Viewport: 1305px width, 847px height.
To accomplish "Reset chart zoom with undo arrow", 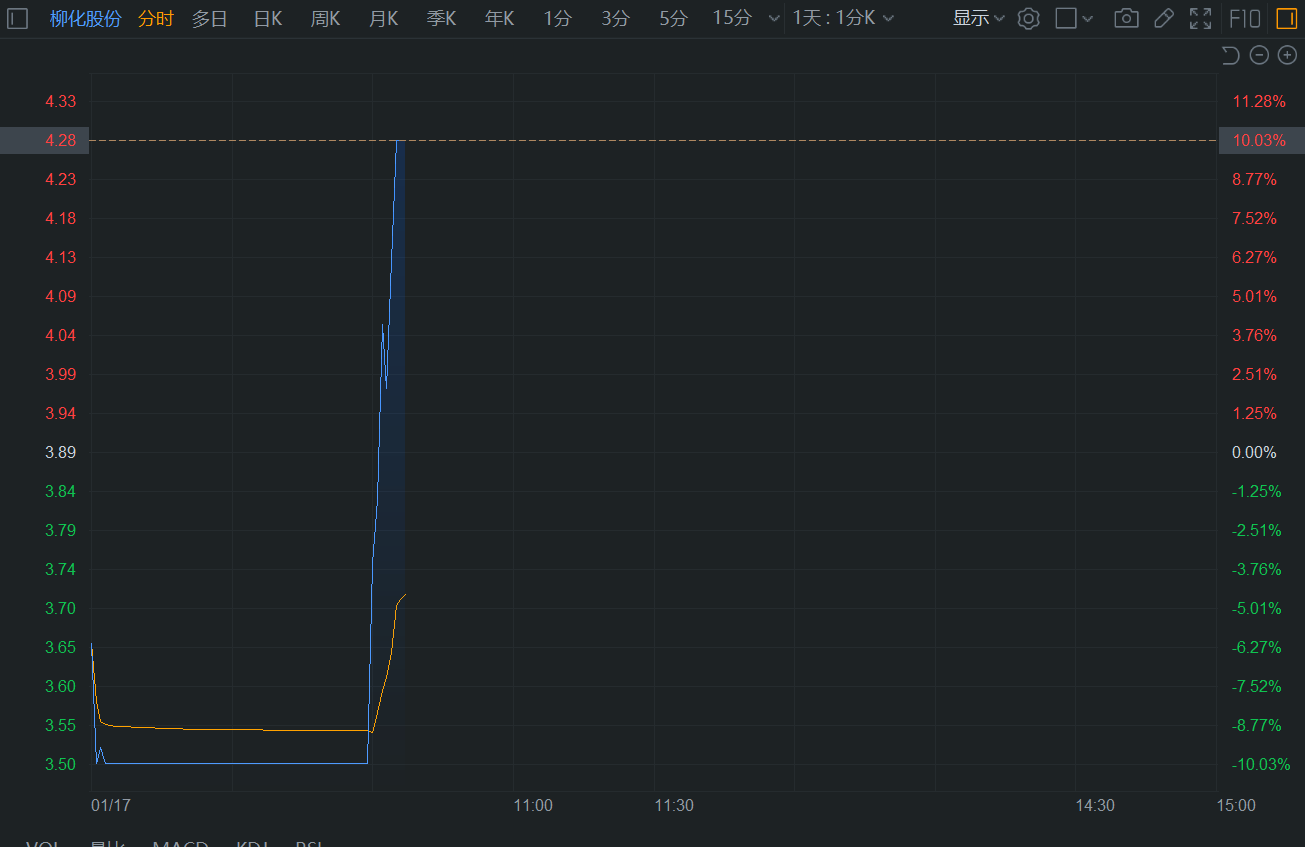I will point(1231,55).
